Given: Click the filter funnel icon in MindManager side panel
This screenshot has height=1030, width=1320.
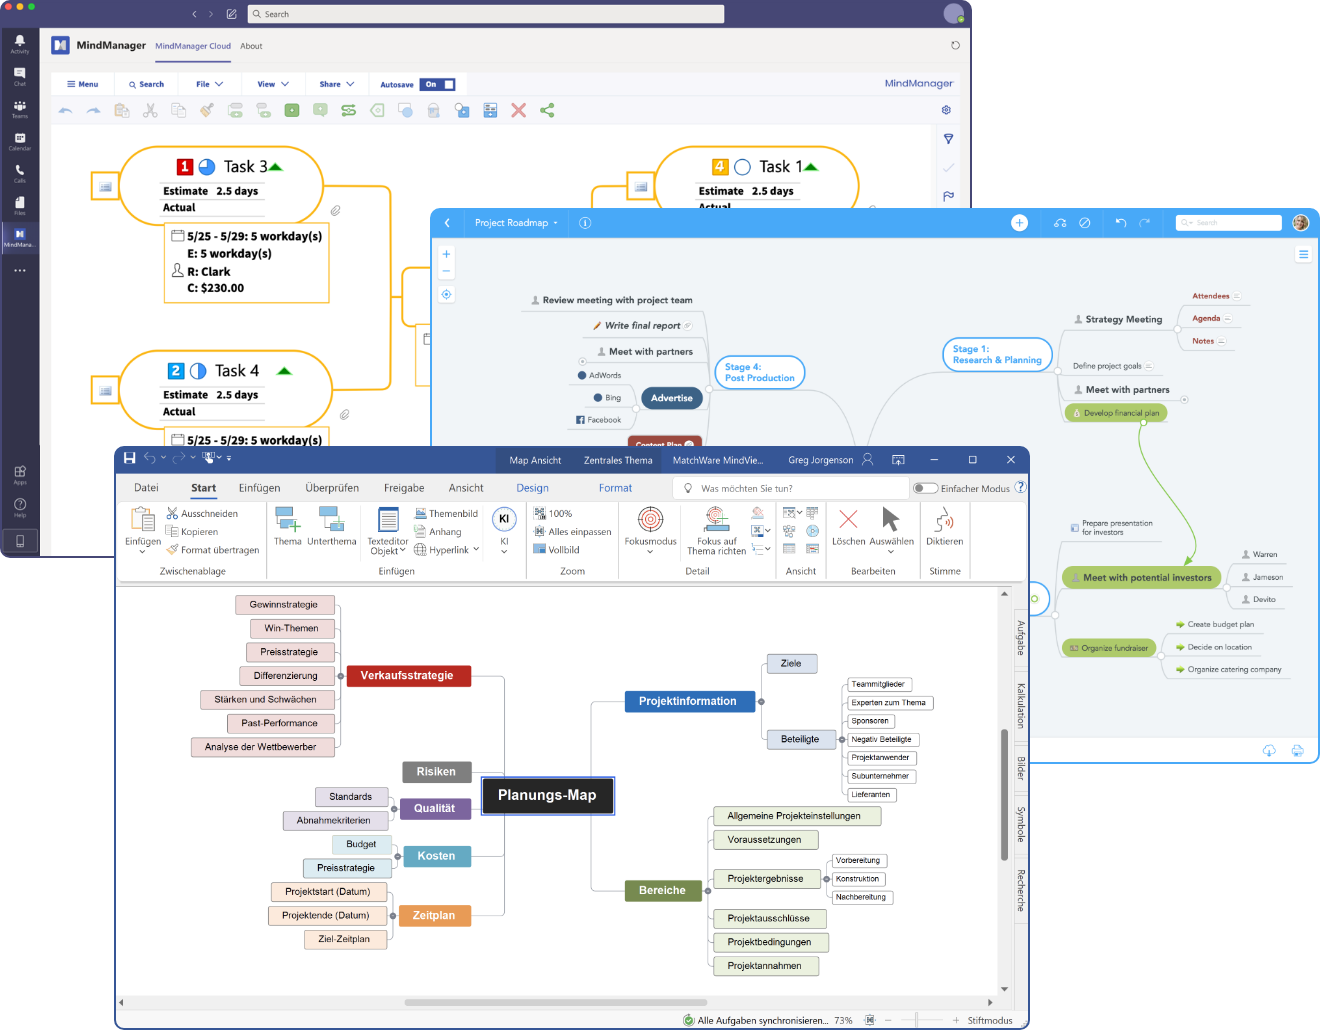Looking at the screenshot, I should (x=948, y=139).
